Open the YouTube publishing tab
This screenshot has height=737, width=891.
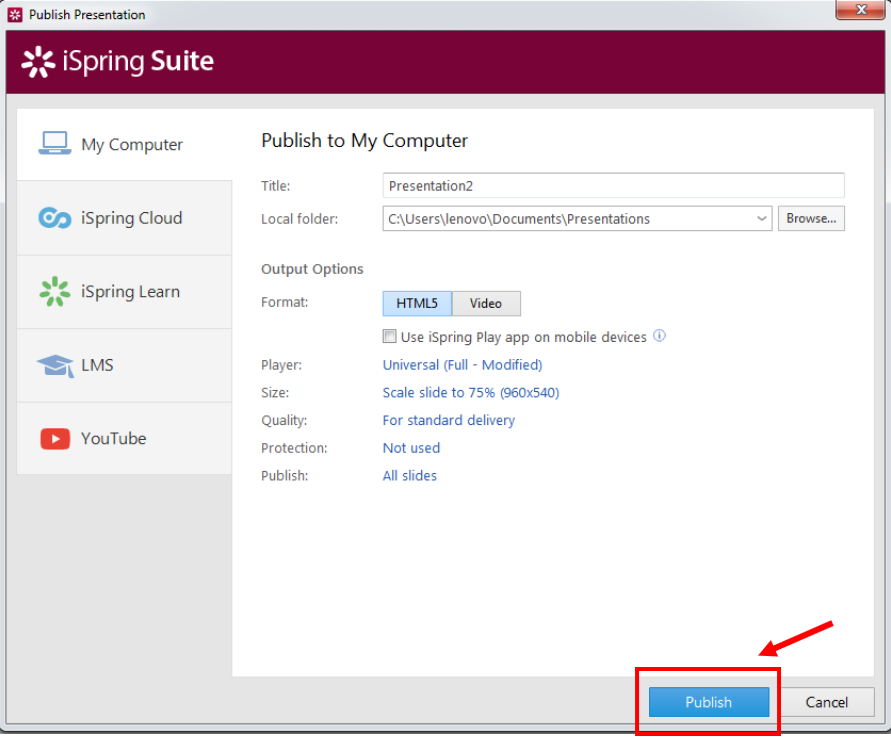(124, 439)
